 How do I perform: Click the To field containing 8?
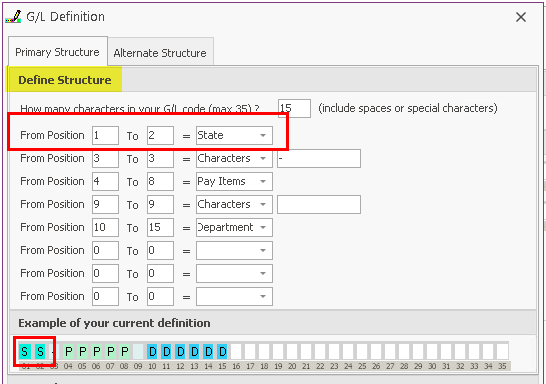[160, 181]
